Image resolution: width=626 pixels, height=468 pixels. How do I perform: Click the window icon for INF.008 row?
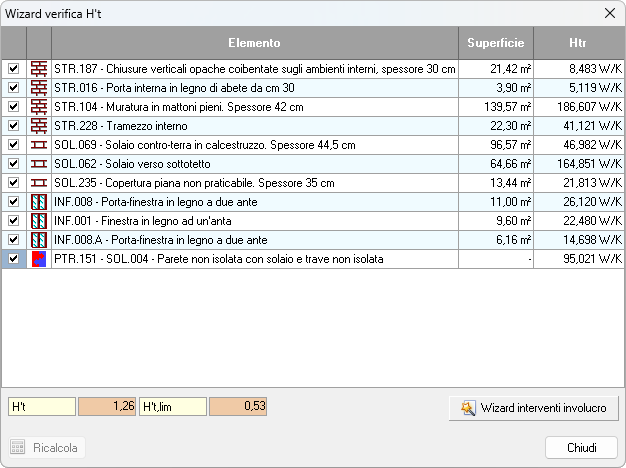coord(39,202)
